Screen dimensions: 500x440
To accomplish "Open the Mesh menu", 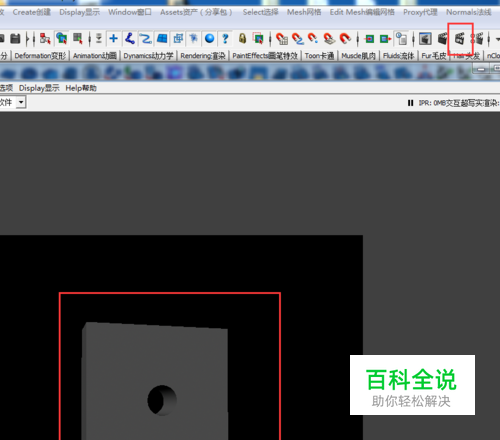I will 304,12.
